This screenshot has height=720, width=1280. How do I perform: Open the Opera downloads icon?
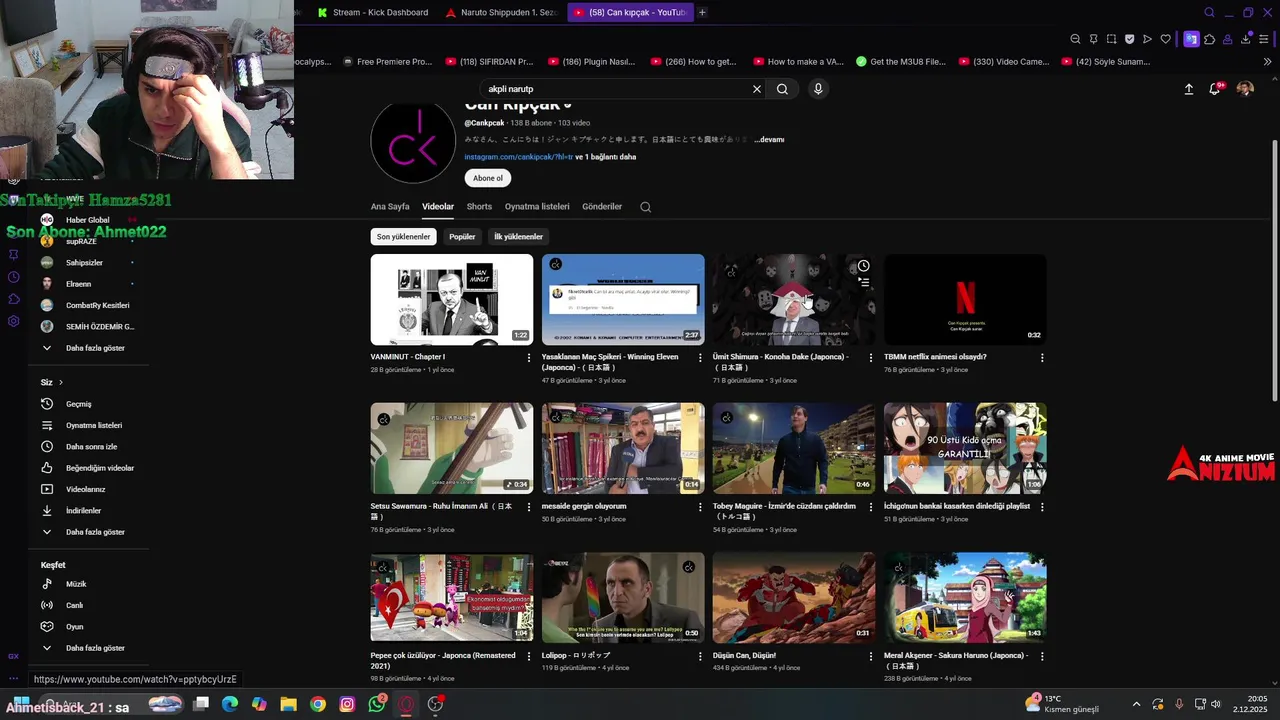[1246, 39]
